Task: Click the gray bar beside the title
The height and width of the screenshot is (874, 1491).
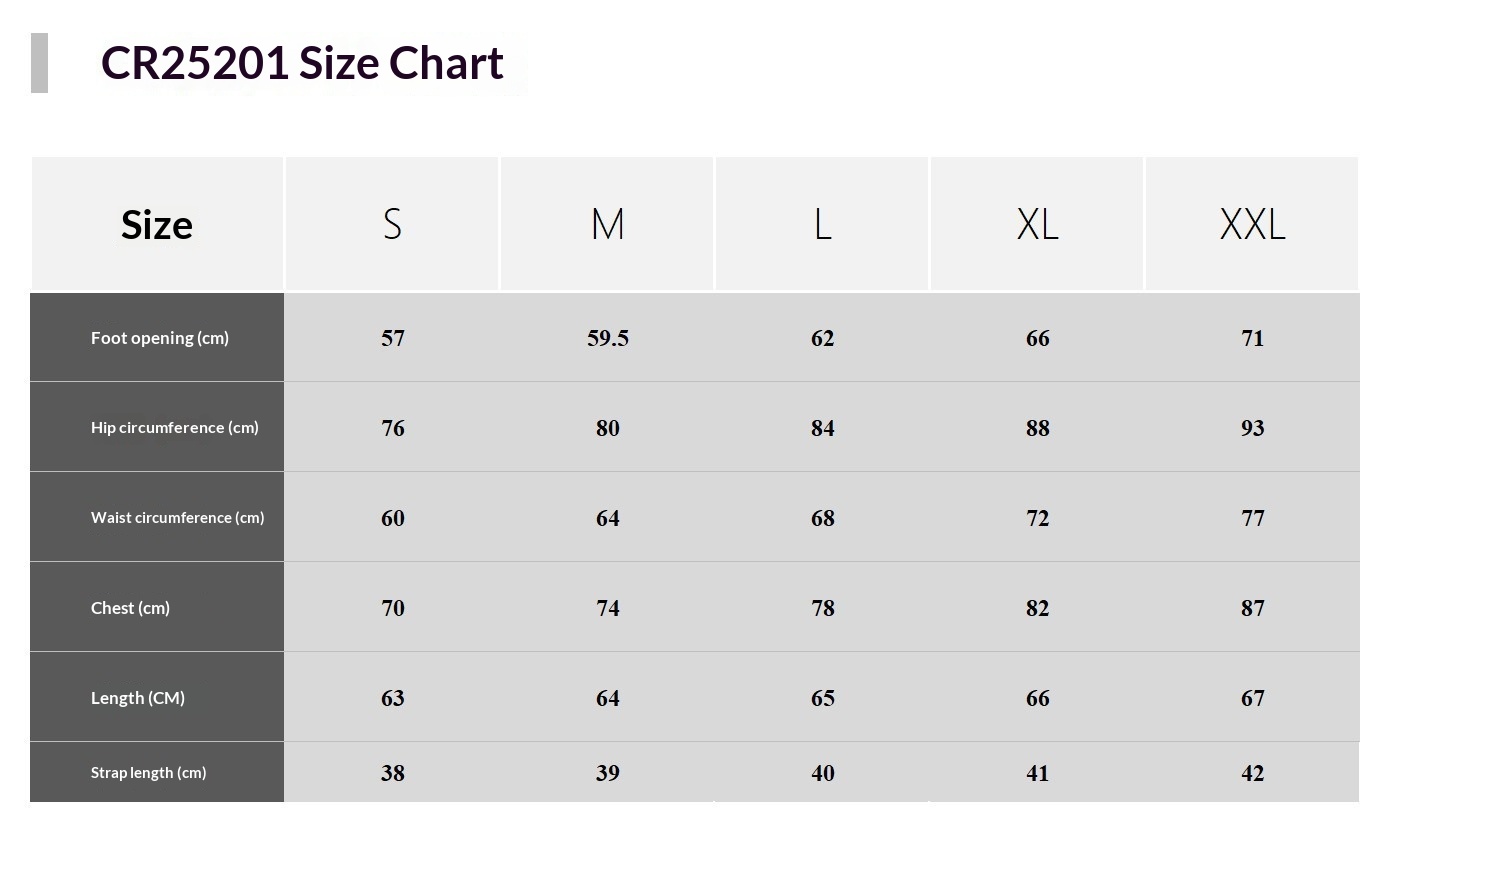Action: [40, 63]
